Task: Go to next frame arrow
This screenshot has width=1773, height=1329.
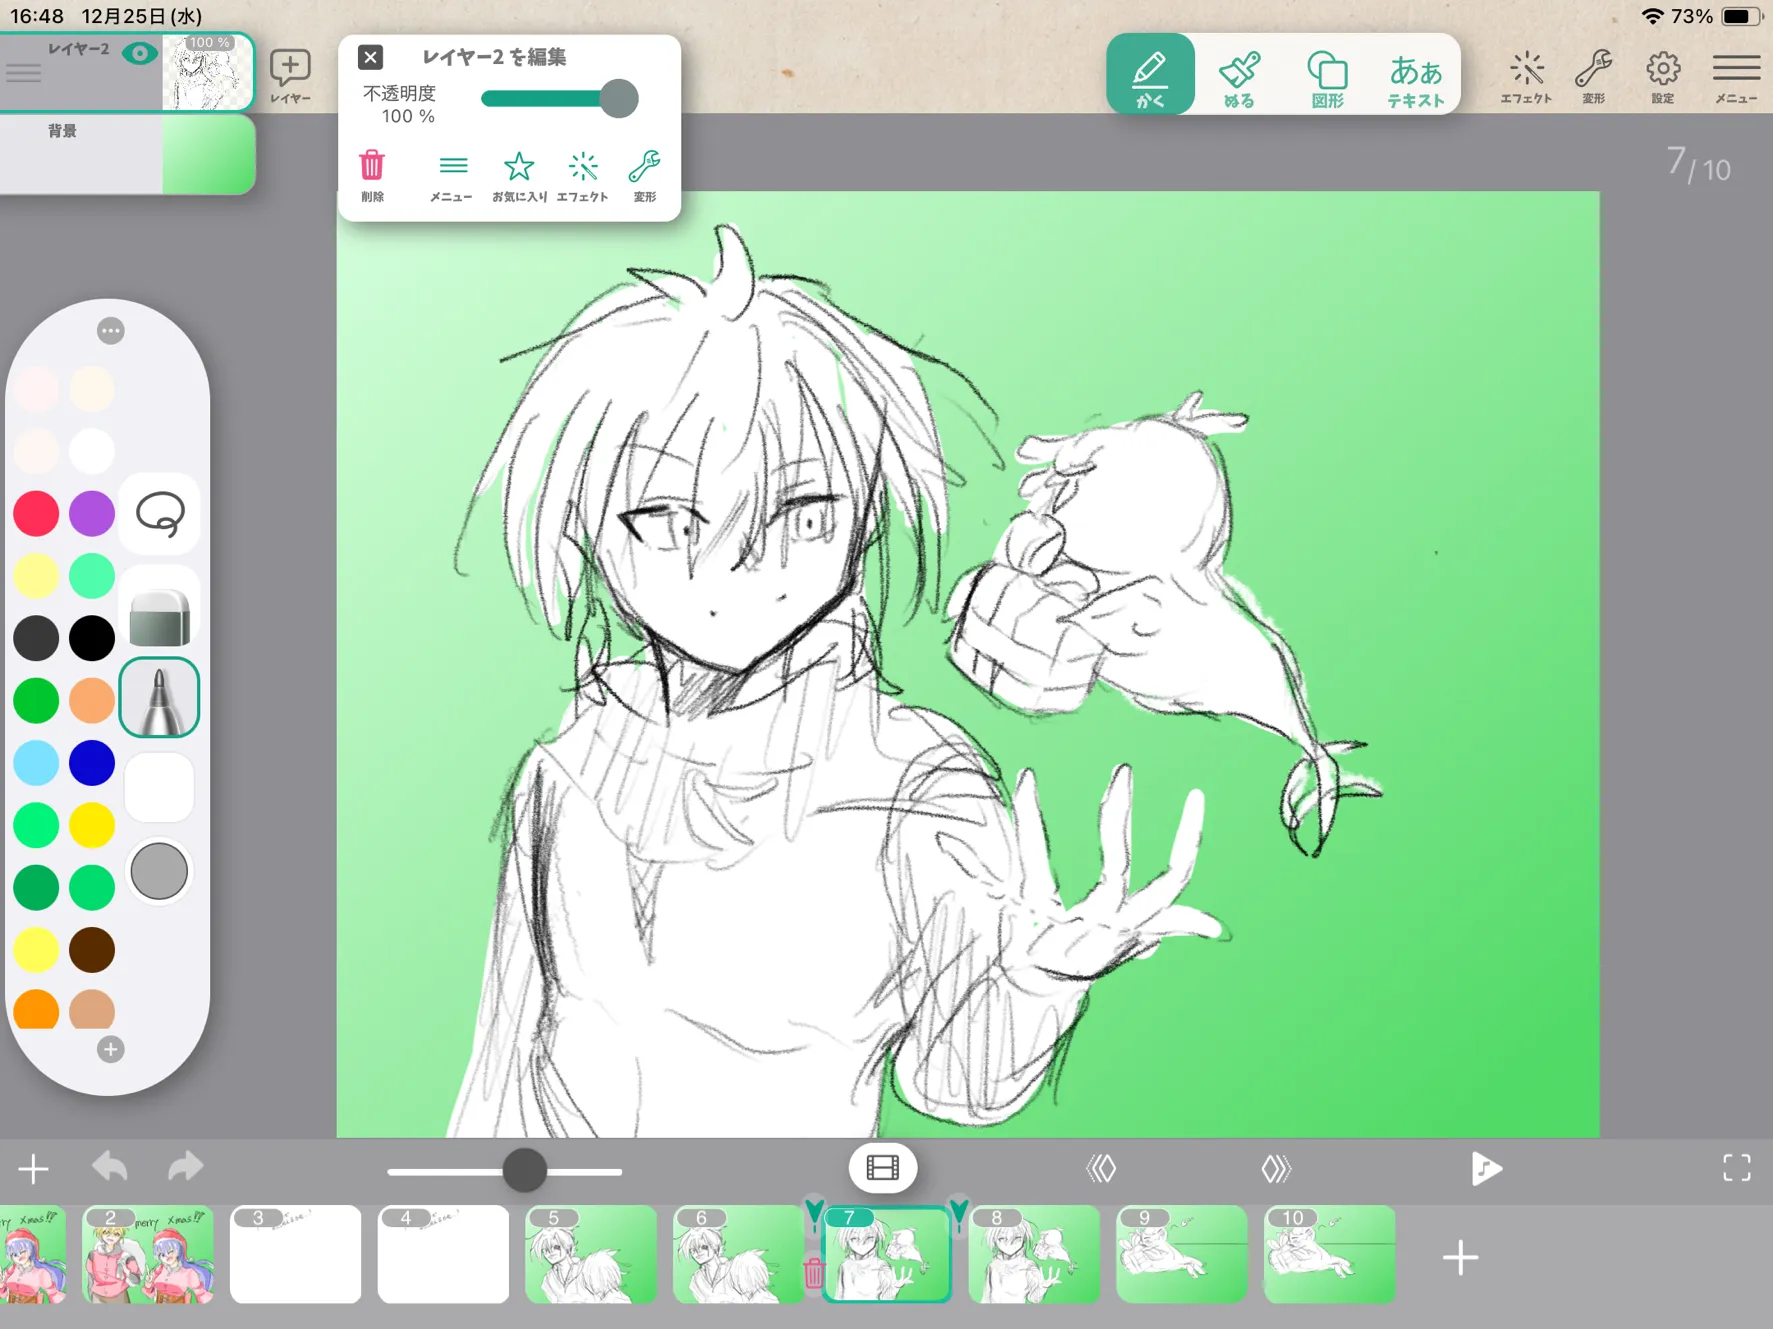Action: click(x=1277, y=1168)
